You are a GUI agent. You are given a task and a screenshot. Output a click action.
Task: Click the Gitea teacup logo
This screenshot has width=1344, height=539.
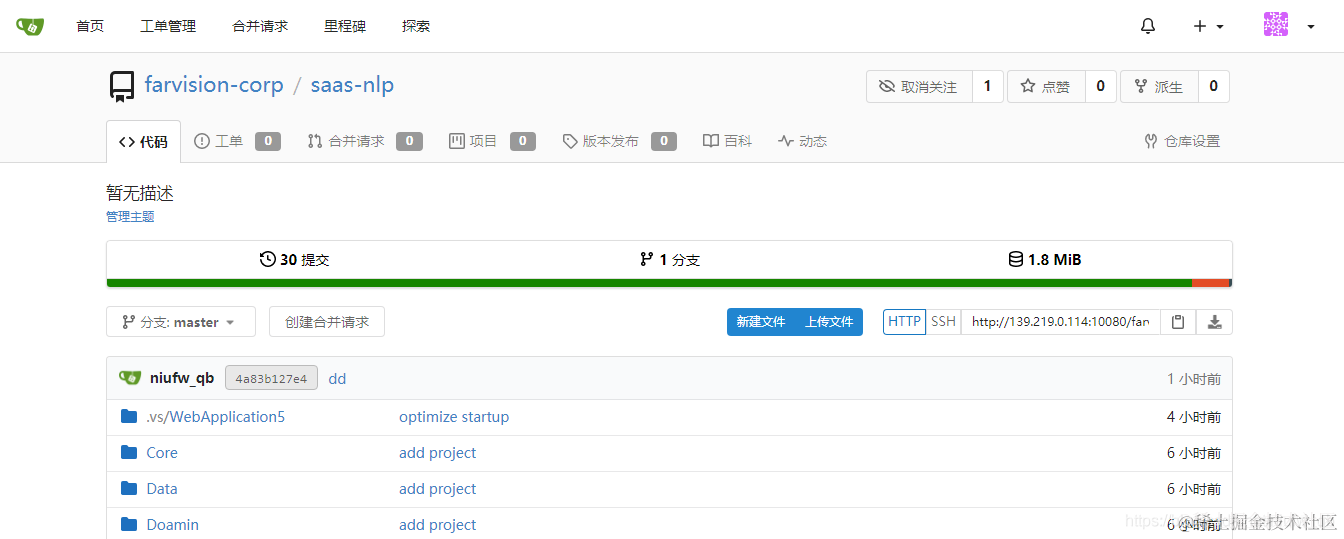[30, 26]
